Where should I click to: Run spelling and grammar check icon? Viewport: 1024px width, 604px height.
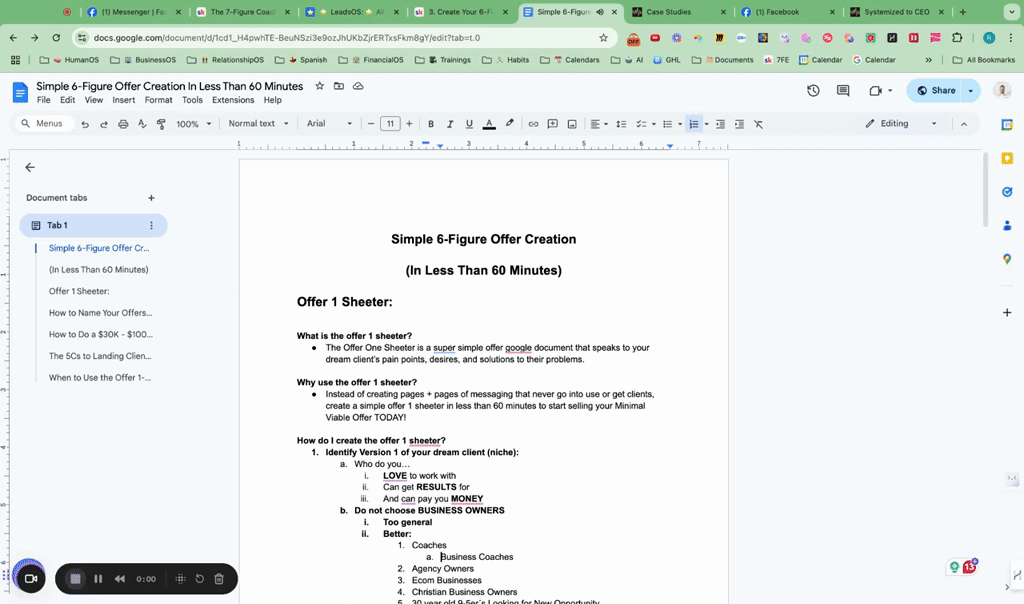point(142,124)
